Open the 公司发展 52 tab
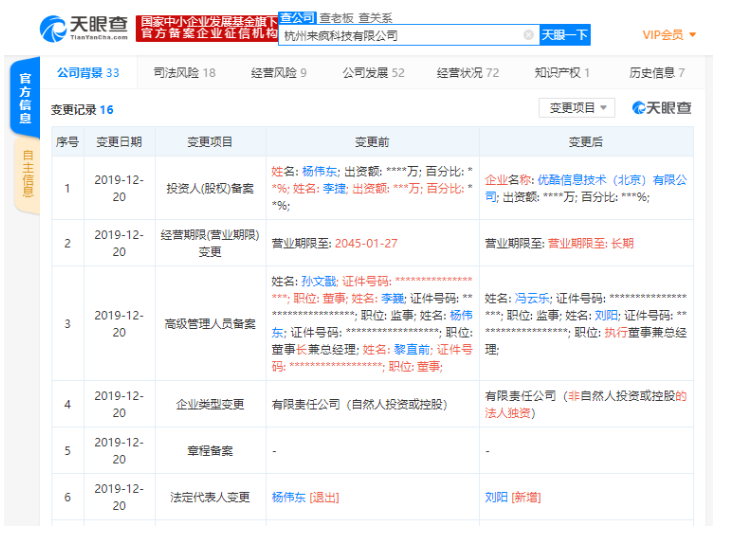734x543 pixels. tap(373, 73)
